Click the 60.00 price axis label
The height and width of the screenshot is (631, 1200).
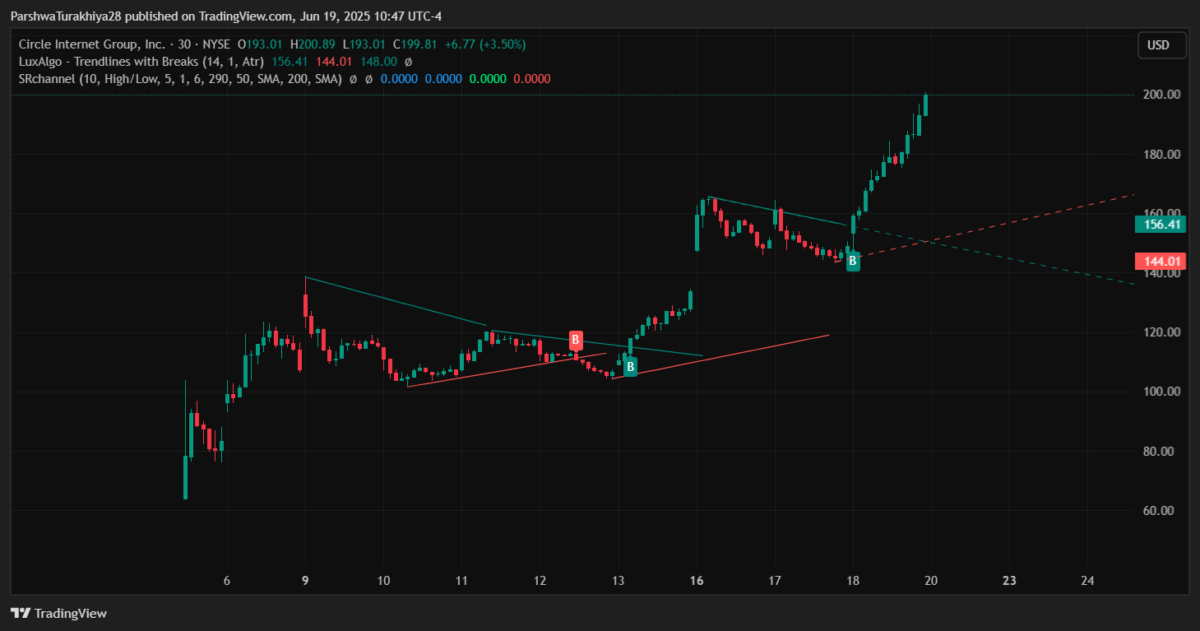click(1160, 510)
